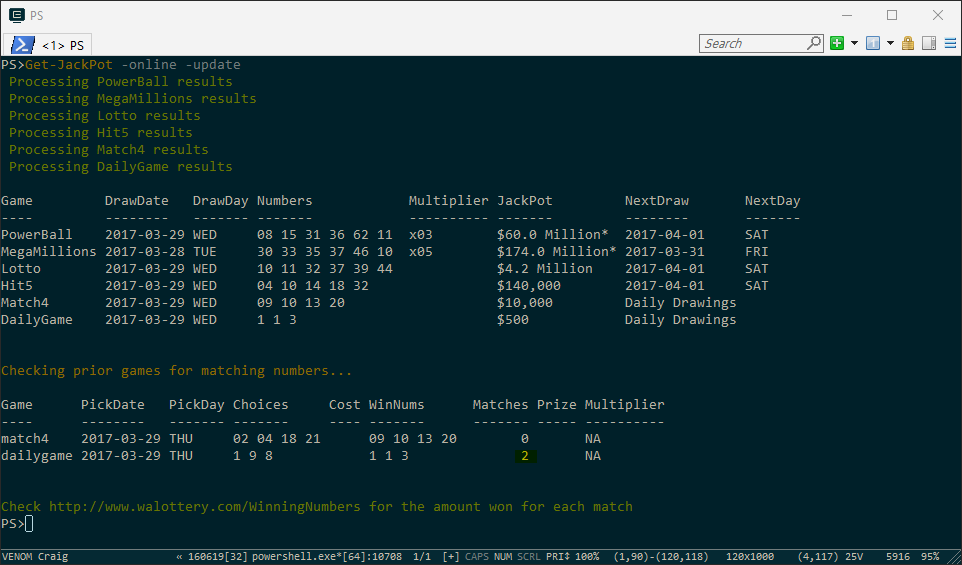Click the $60.0 Million* jackpot value
The image size is (962, 565).
pos(553,234)
